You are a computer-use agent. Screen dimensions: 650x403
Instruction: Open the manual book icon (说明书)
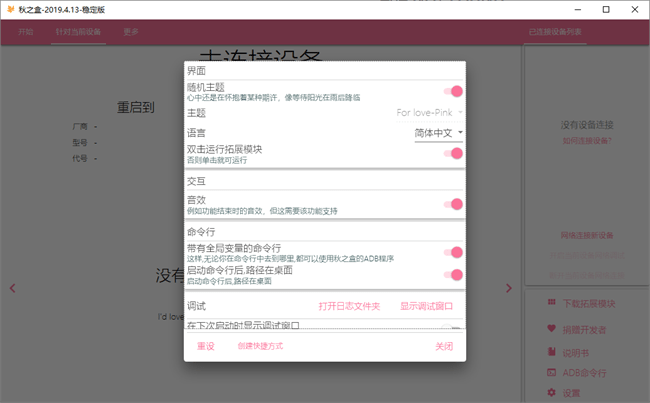[551, 352]
